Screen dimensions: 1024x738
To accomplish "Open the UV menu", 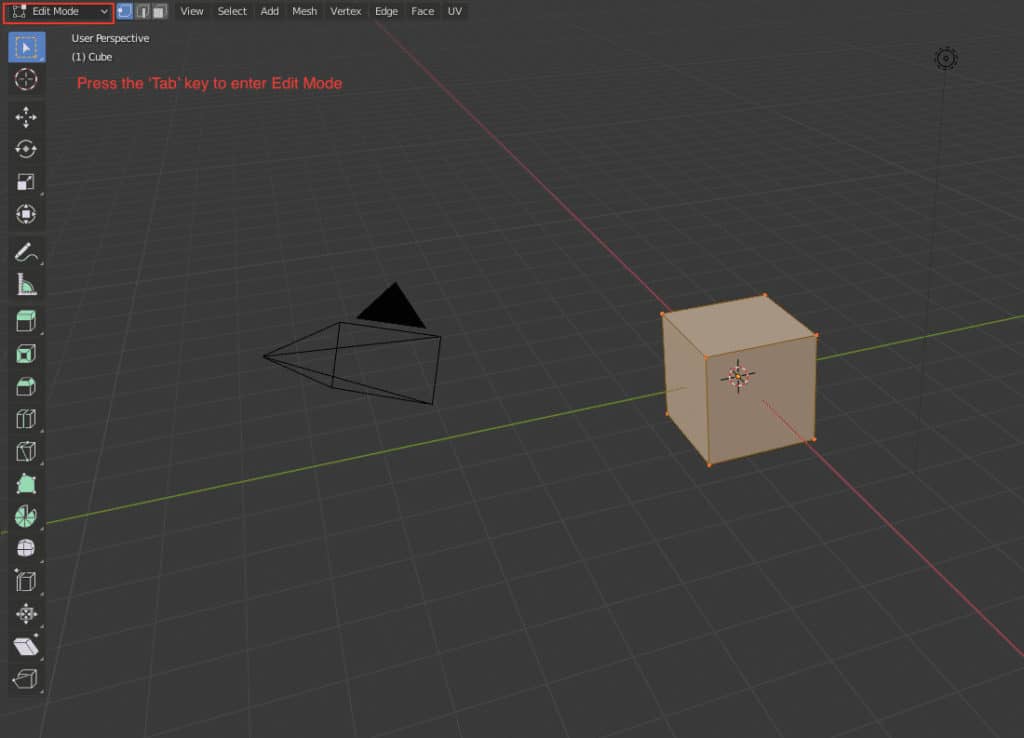I will click(455, 11).
